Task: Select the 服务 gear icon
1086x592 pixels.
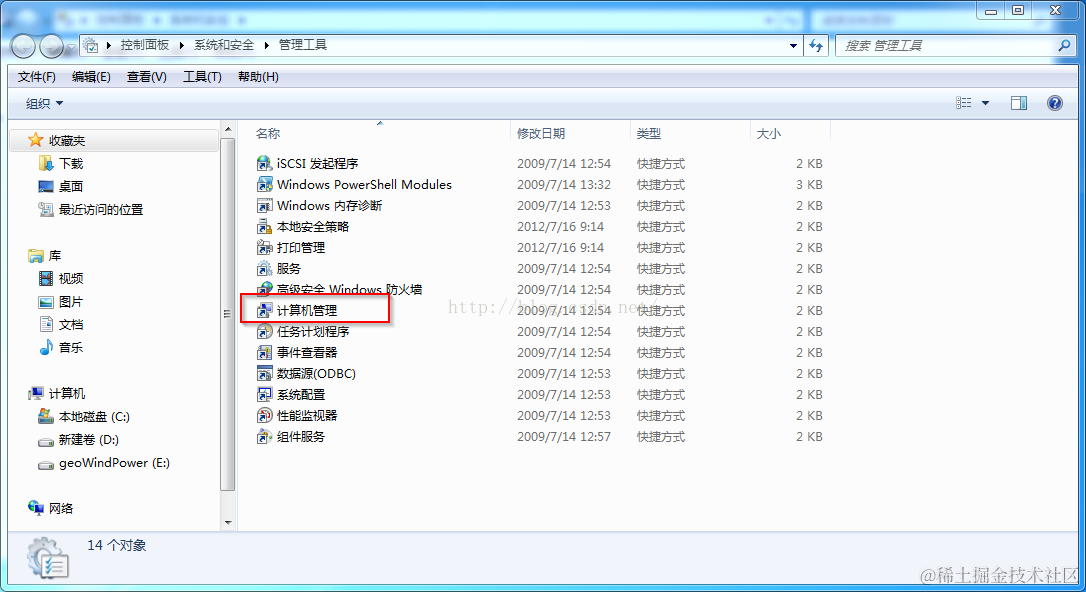Action: [264, 269]
